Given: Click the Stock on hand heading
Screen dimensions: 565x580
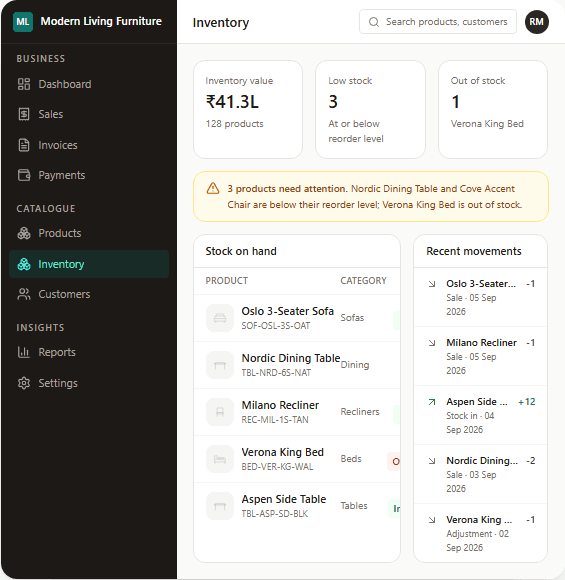Looking at the screenshot, I should 241,251.
